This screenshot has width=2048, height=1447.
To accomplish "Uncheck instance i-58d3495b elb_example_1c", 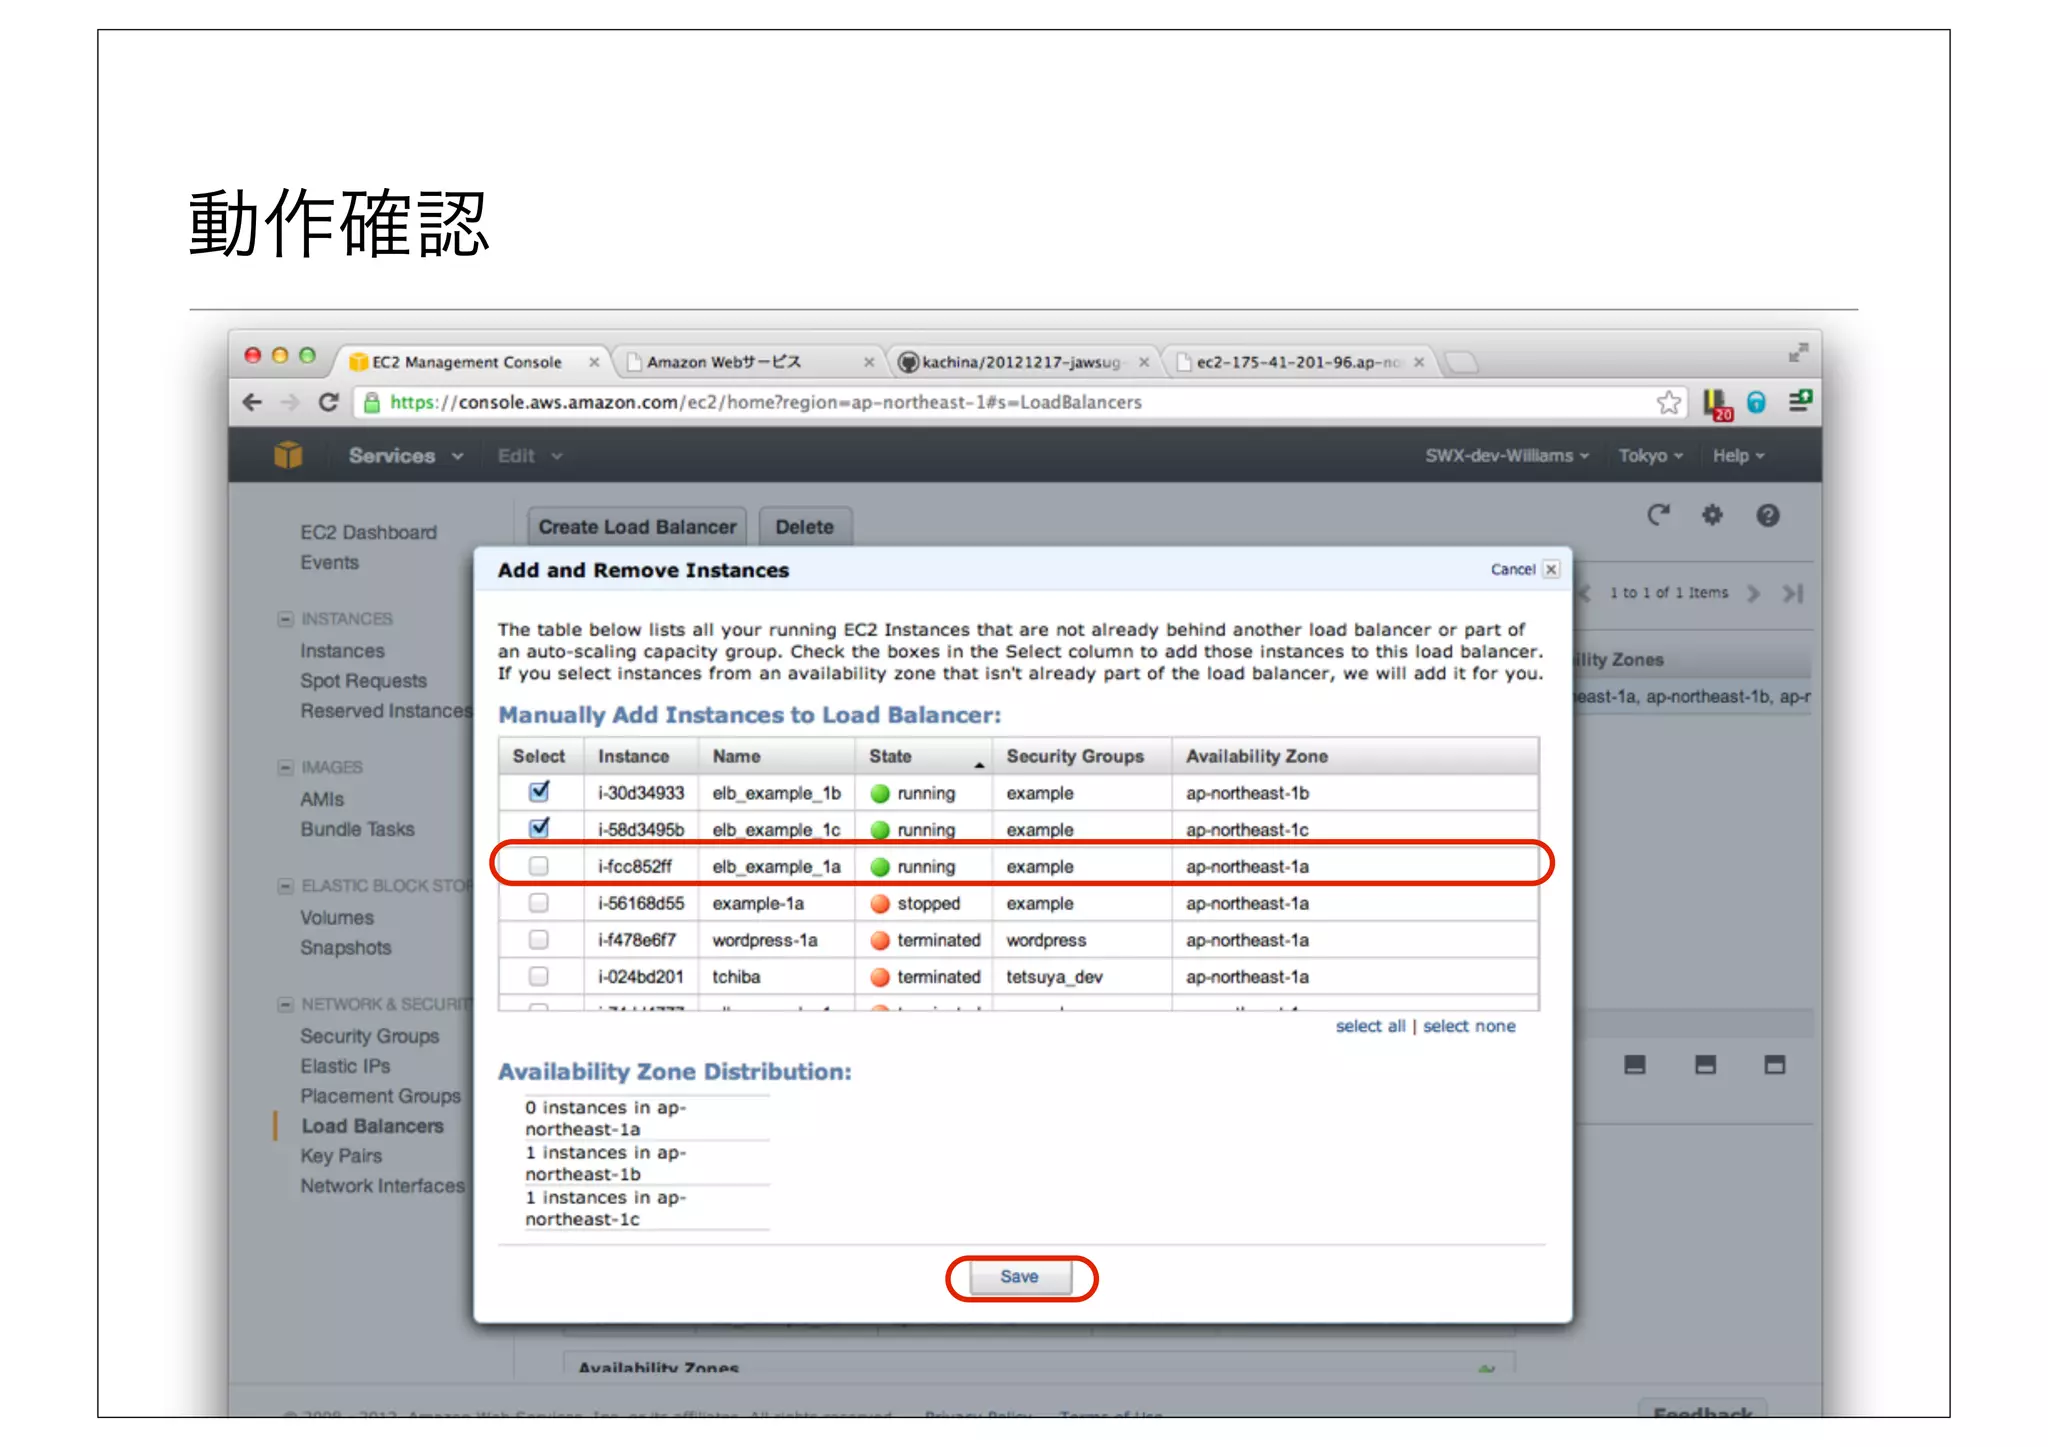I will point(539,828).
